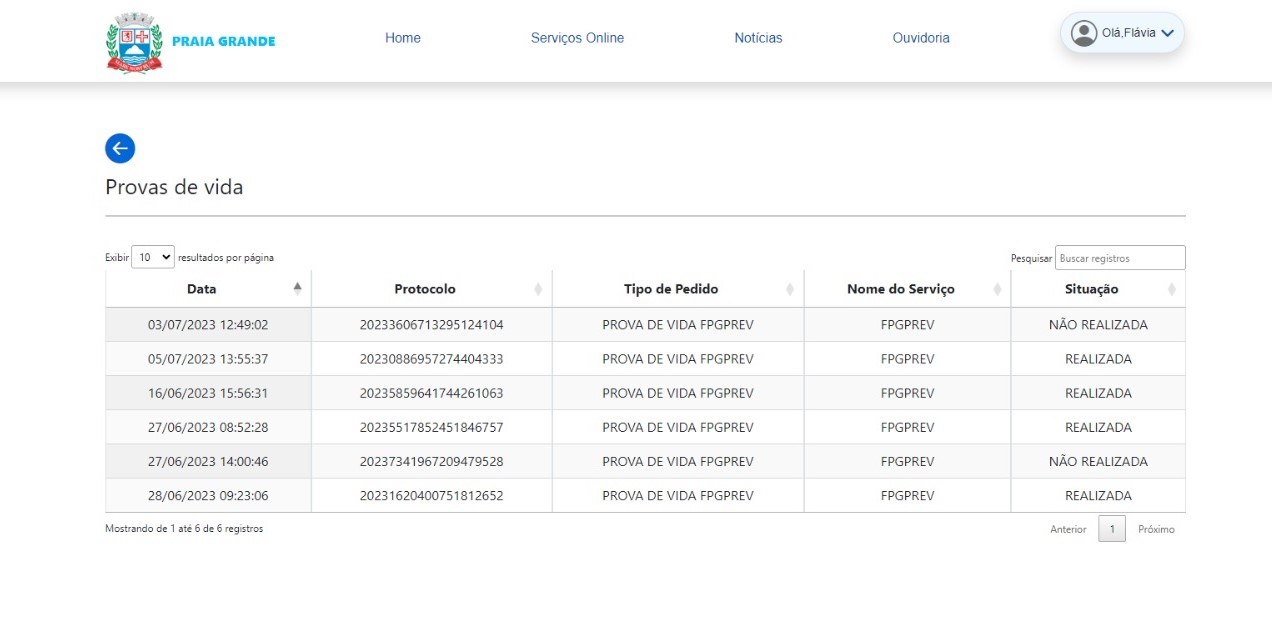Focus the Buscar registros search field
This screenshot has width=1272, height=623.
coord(1119,258)
